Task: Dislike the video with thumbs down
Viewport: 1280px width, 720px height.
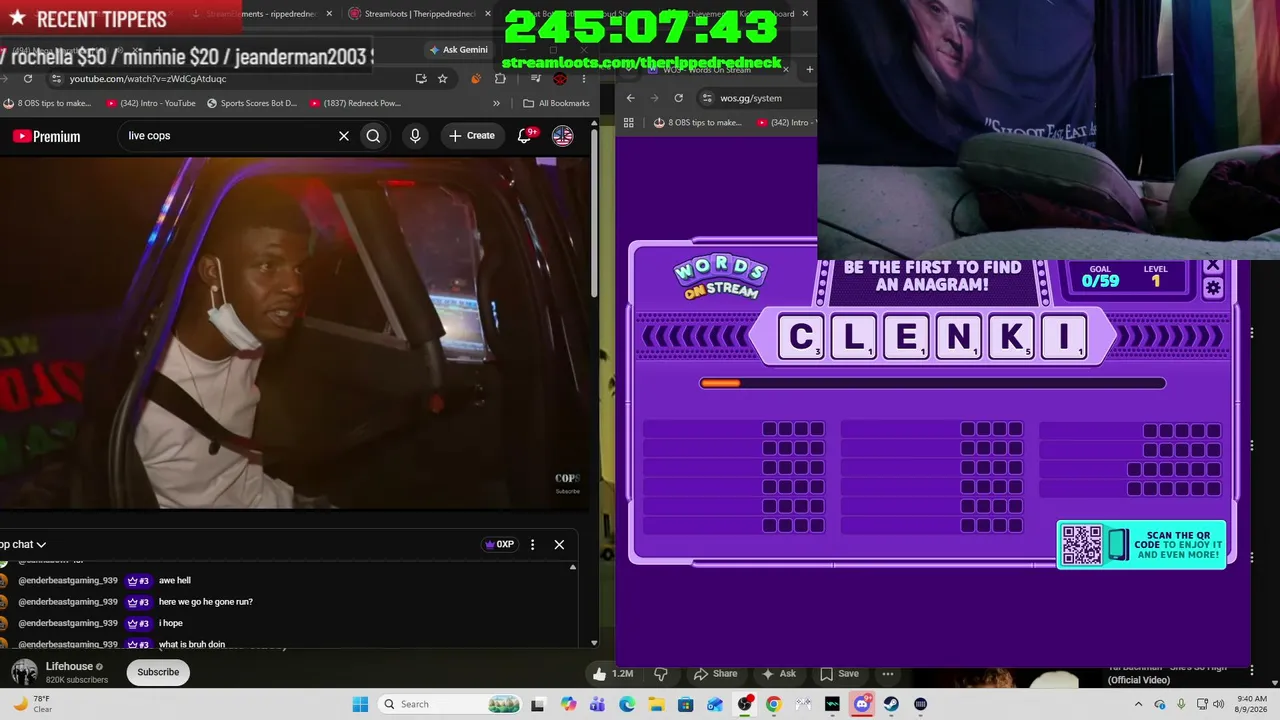Action: tap(661, 674)
